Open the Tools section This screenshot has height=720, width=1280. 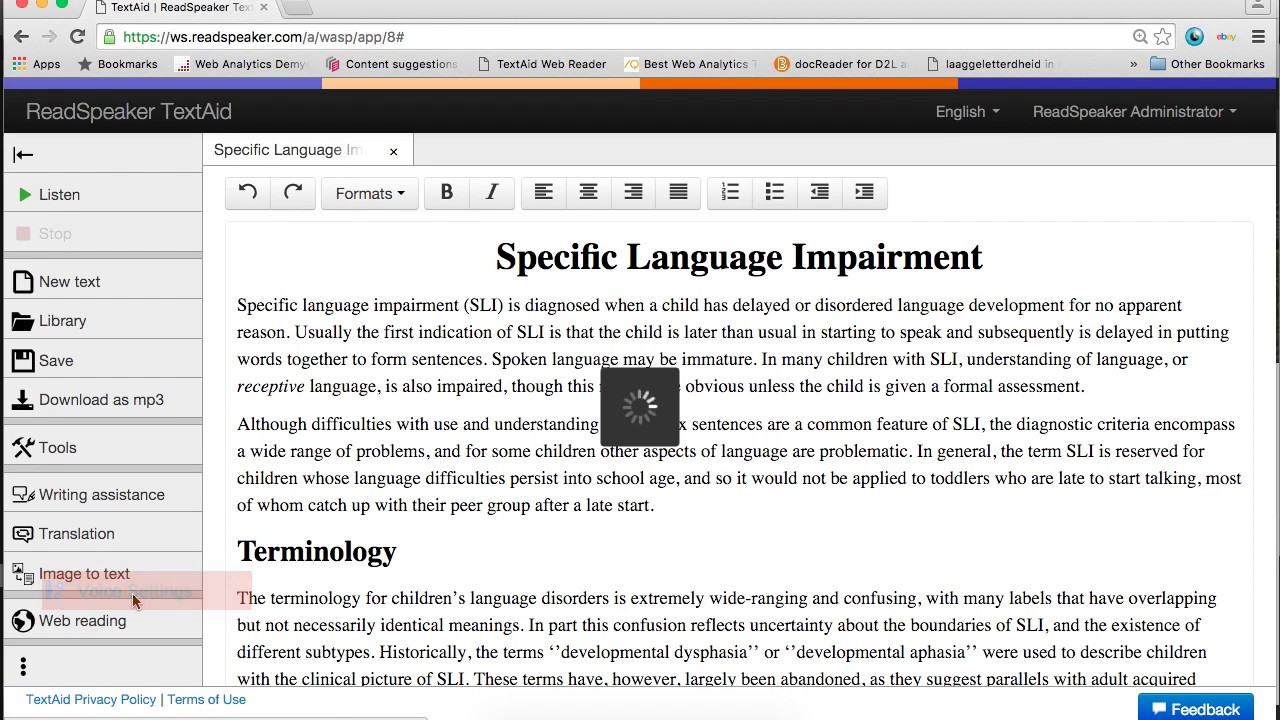[102, 447]
